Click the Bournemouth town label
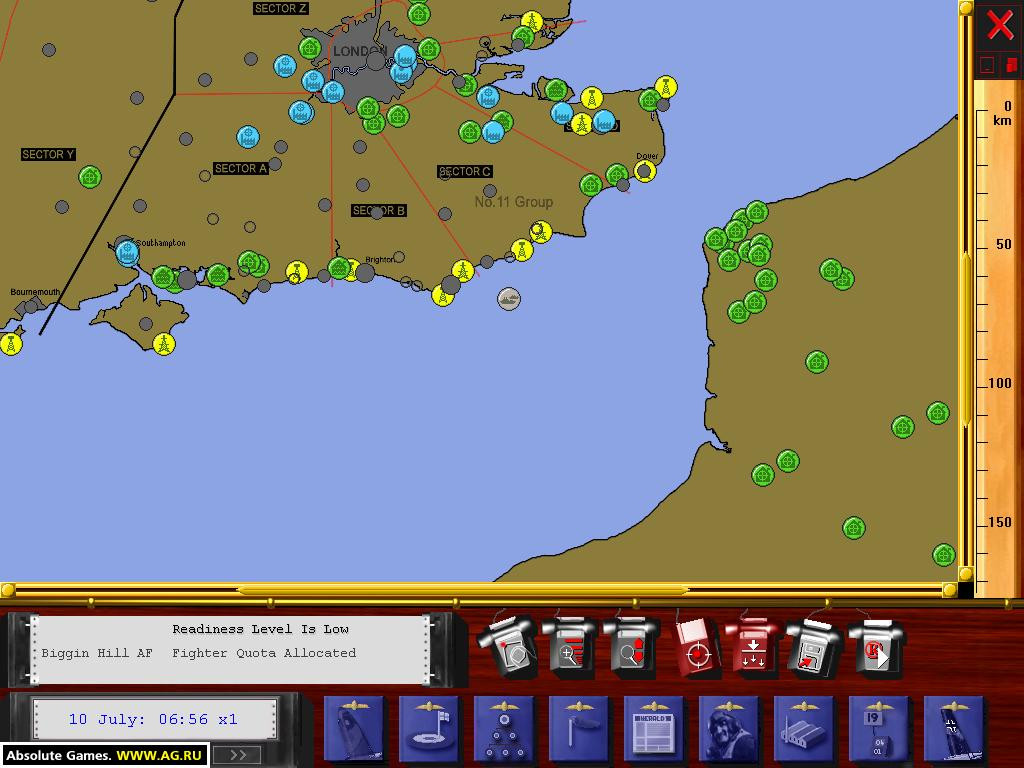This screenshot has width=1024, height=768. 35,292
